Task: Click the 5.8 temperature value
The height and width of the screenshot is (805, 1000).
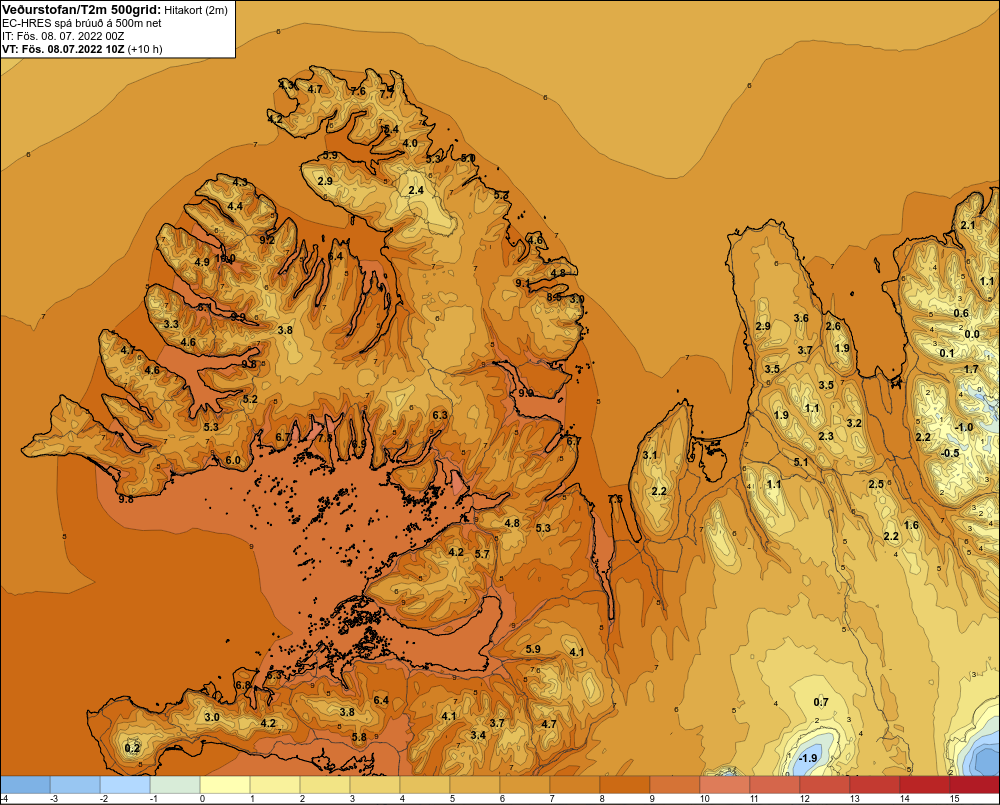Action: point(359,737)
